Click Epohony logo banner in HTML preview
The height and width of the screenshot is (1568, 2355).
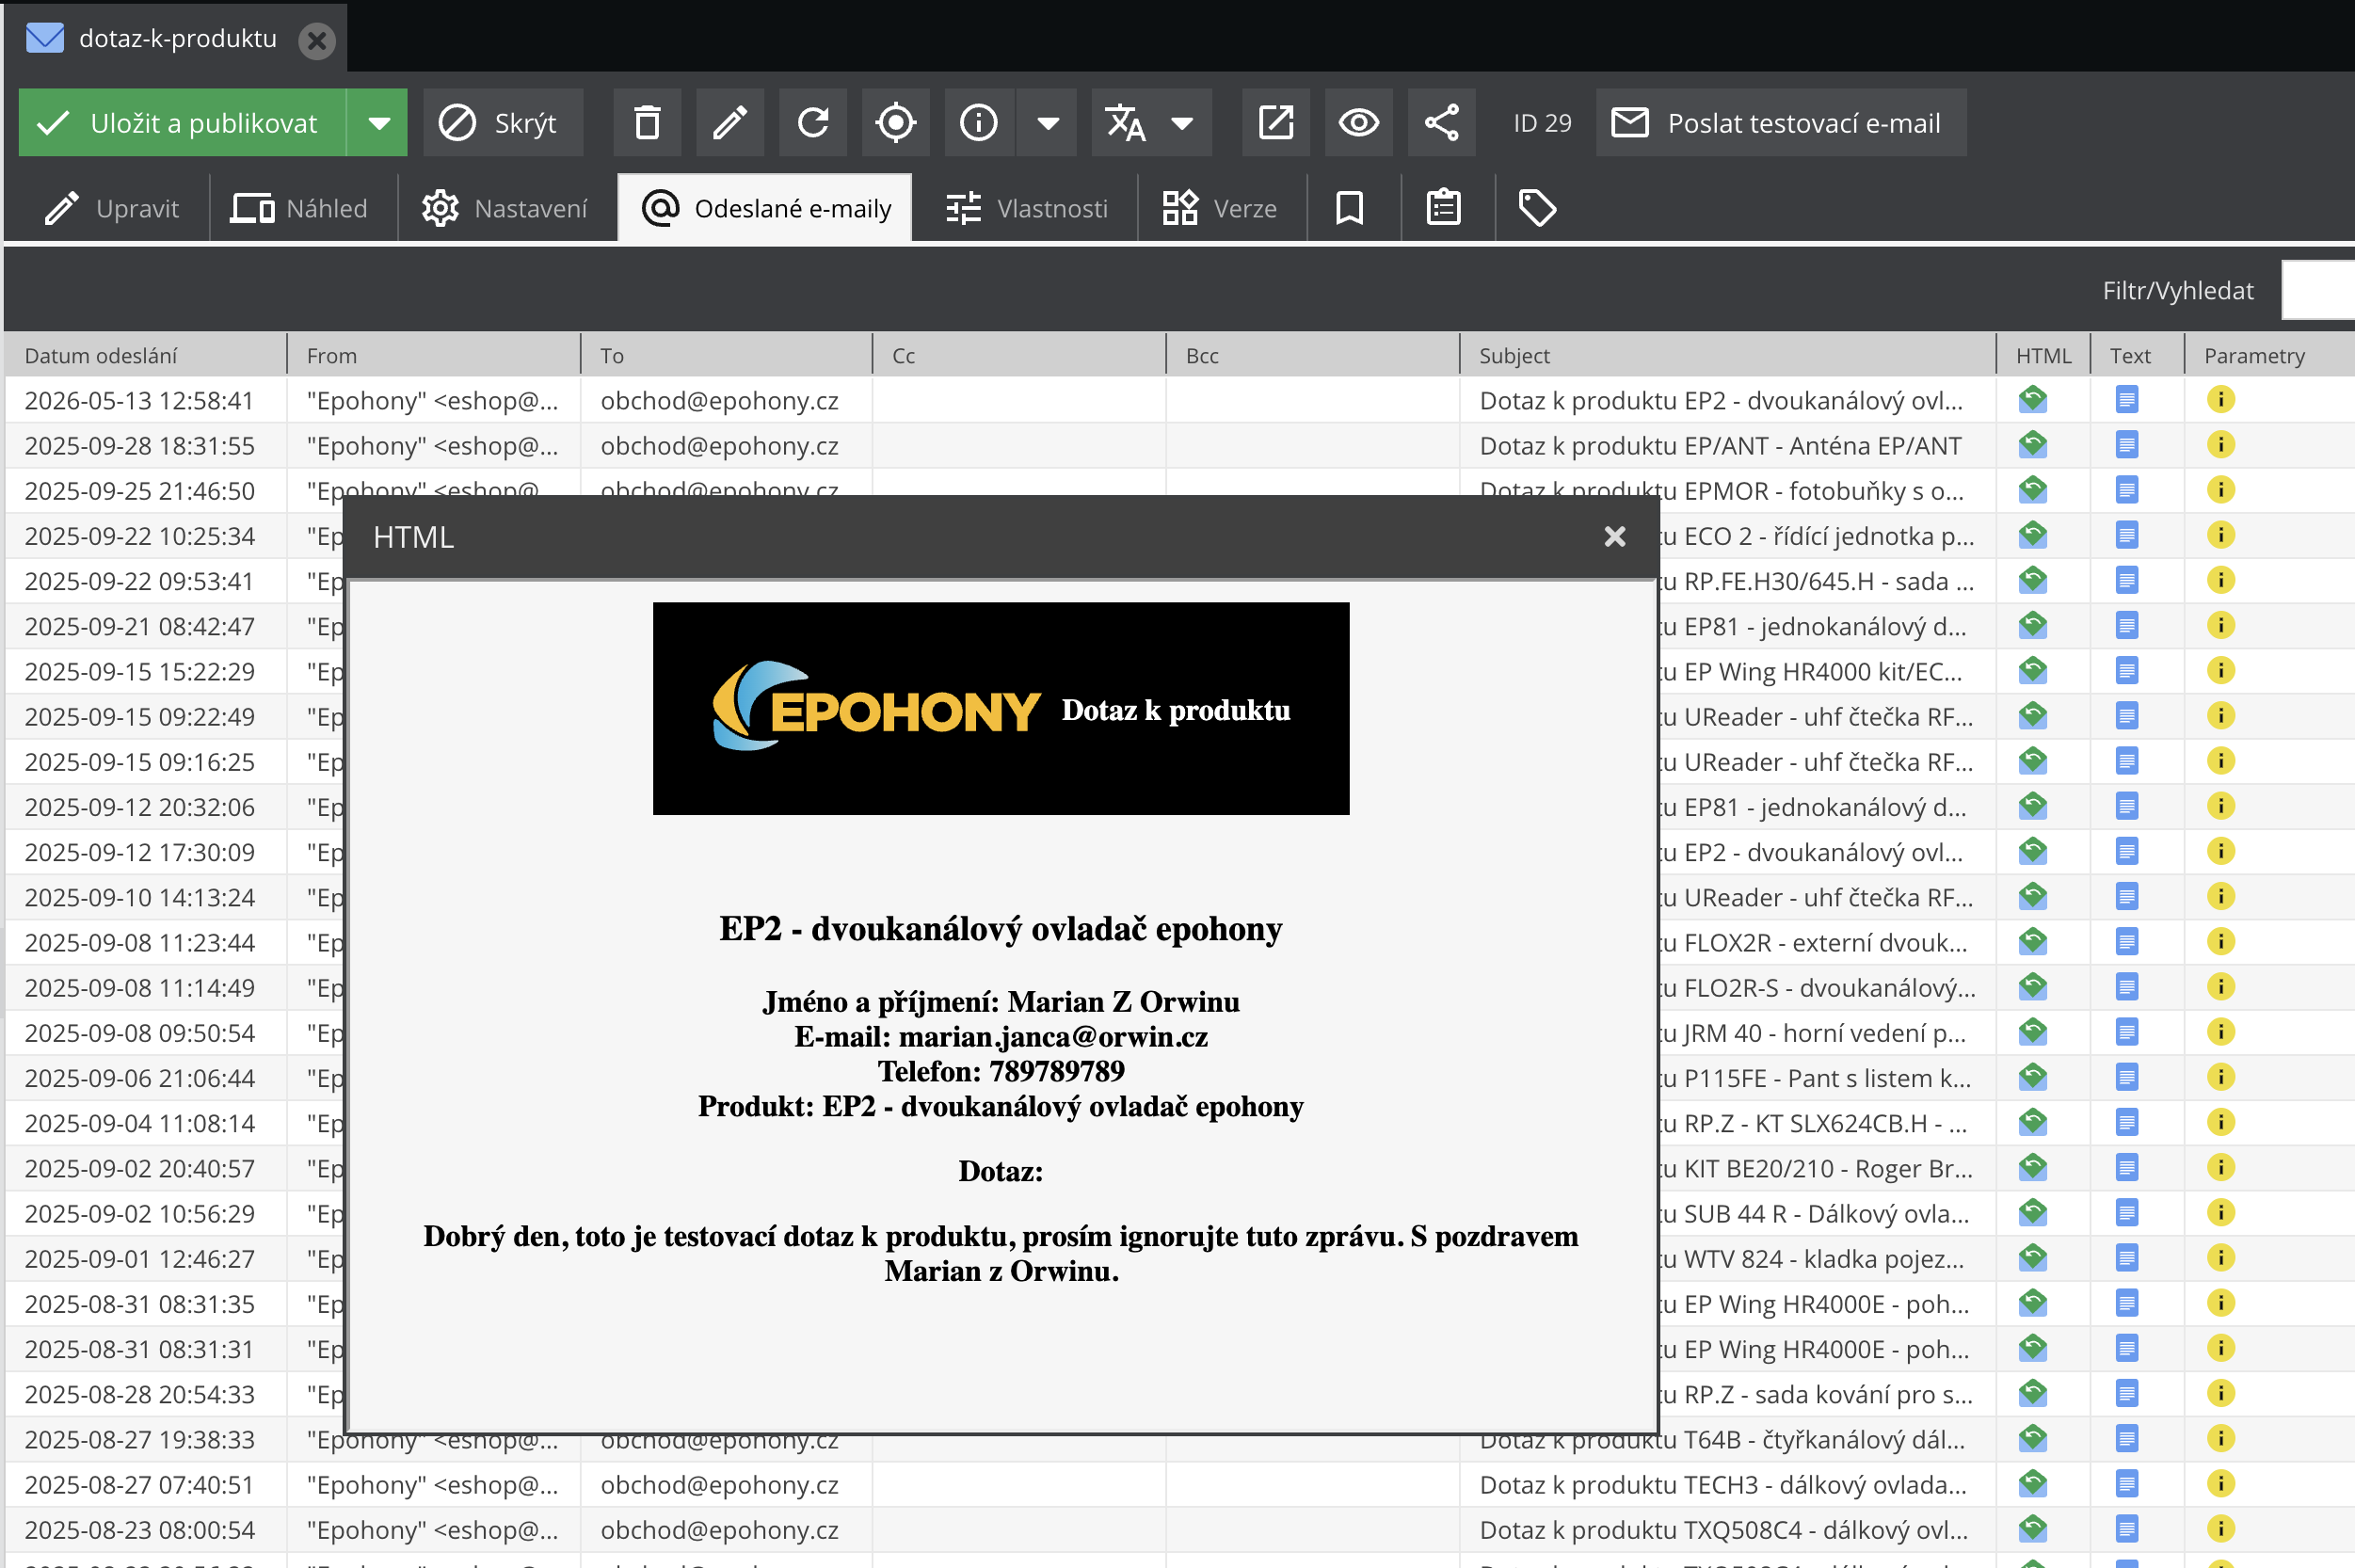[x=1001, y=708]
